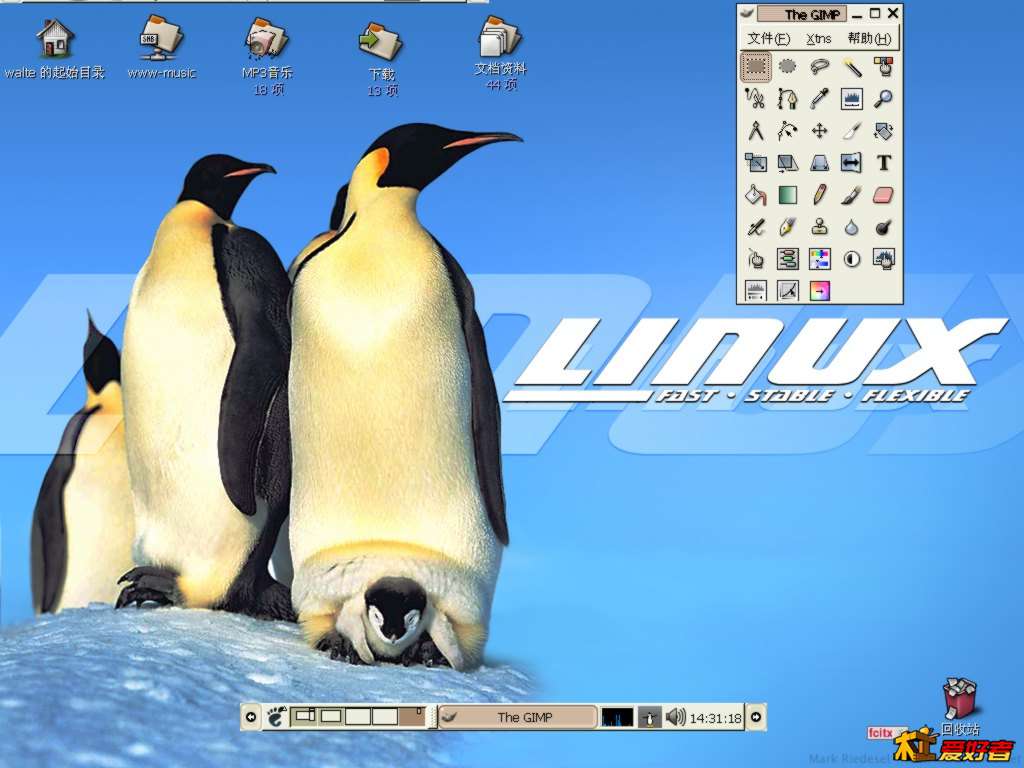Viewport: 1024px width, 768px height.
Task: Click The GIMP taskbar button
Action: 518,717
